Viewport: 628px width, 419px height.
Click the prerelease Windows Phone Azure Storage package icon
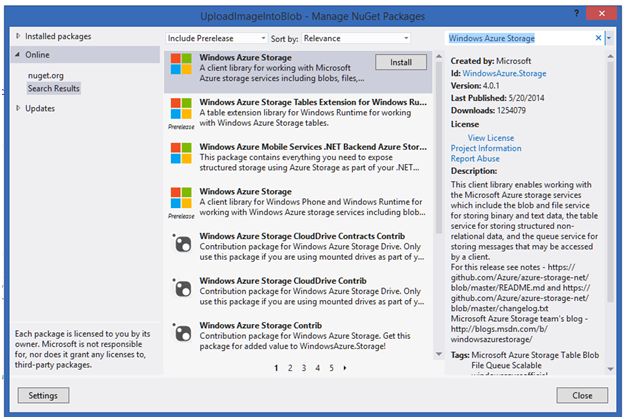pyautogui.click(x=181, y=198)
